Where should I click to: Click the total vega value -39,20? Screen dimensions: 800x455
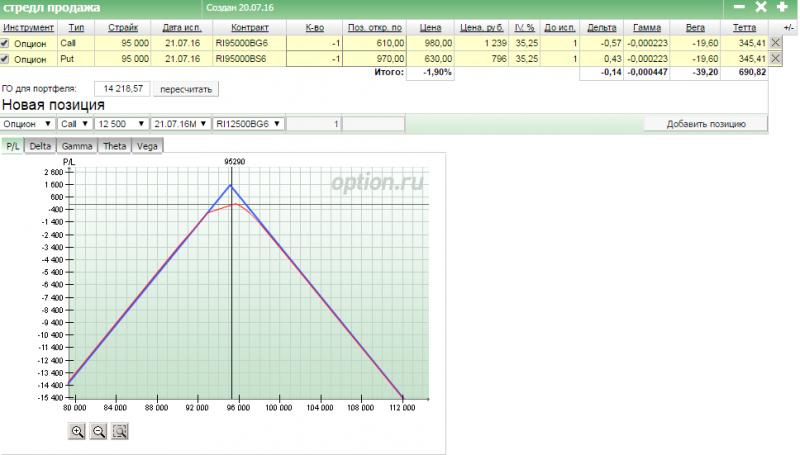[x=706, y=72]
